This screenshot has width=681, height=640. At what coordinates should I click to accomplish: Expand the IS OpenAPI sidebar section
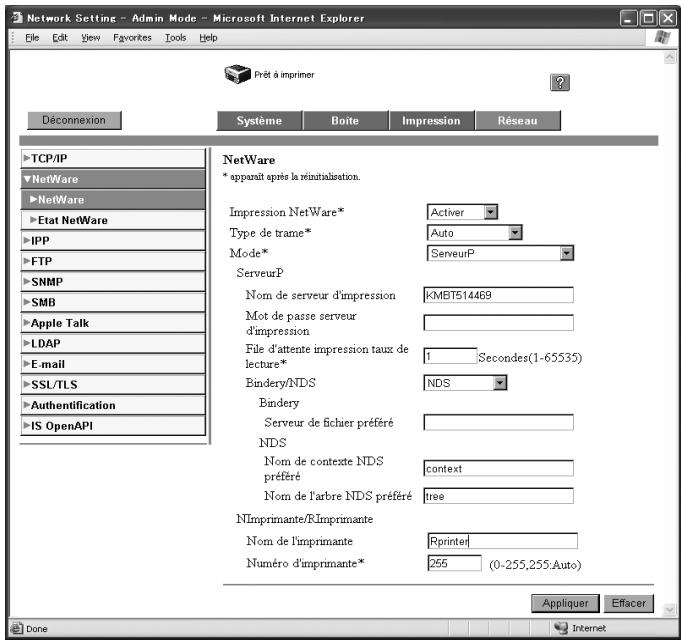pos(113,426)
